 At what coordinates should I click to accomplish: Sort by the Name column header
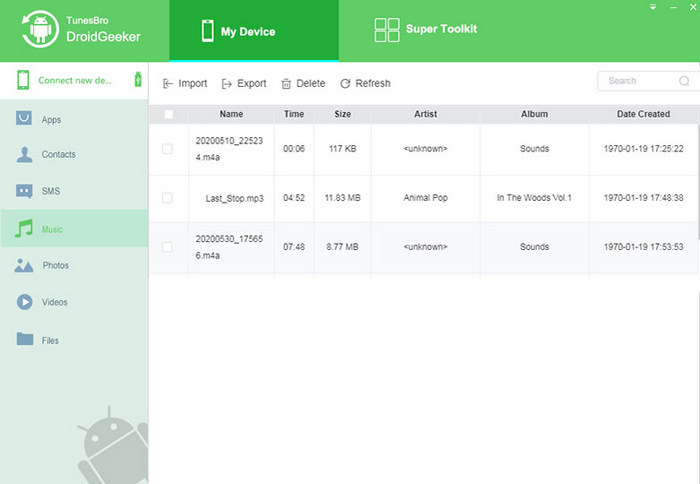pyautogui.click(x=231, y=114)
